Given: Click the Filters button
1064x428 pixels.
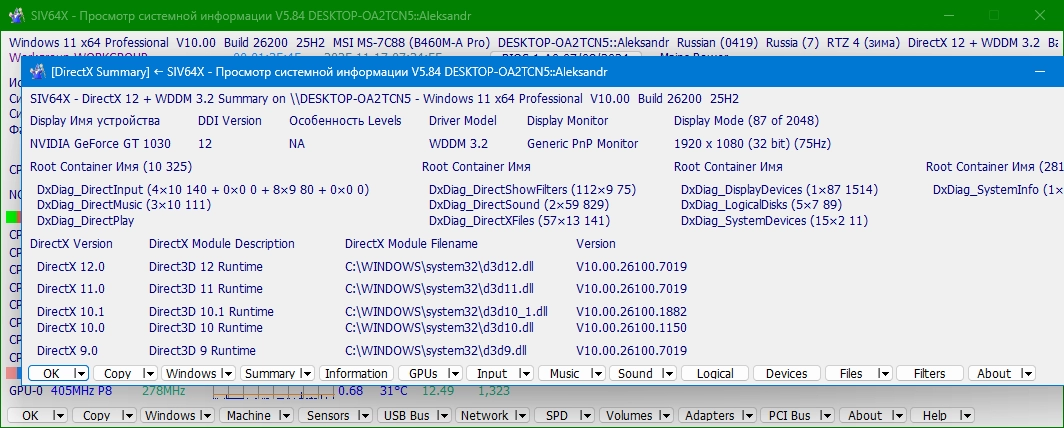Looking at the screenshot, I should pyautogui.click(x=929, y=373).
